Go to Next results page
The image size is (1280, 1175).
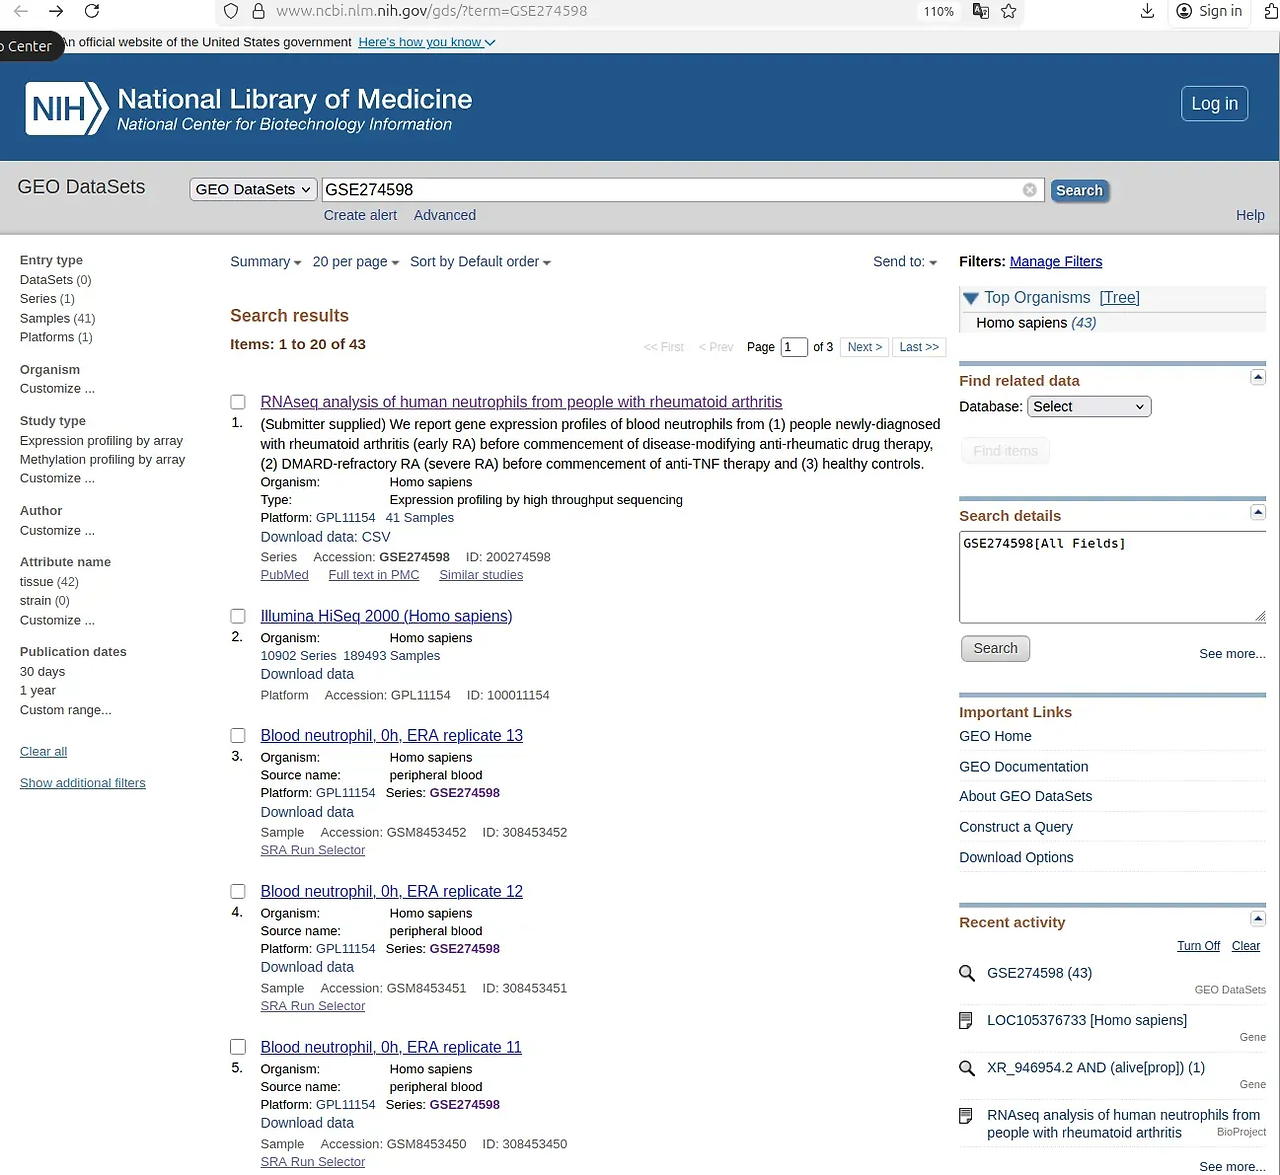click(x=864, y=347)
